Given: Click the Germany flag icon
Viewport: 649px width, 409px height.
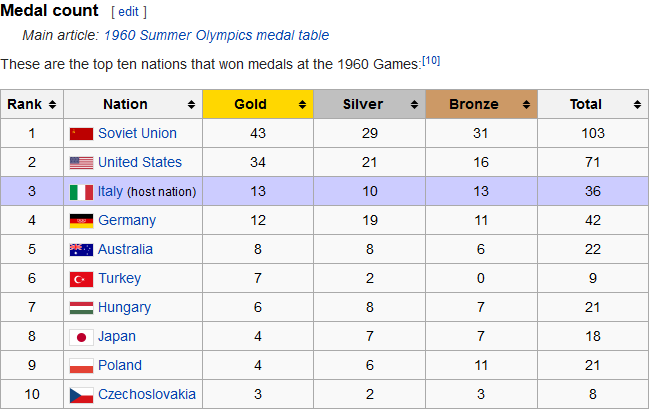Looking at the screenshot, I should point(81,221).
